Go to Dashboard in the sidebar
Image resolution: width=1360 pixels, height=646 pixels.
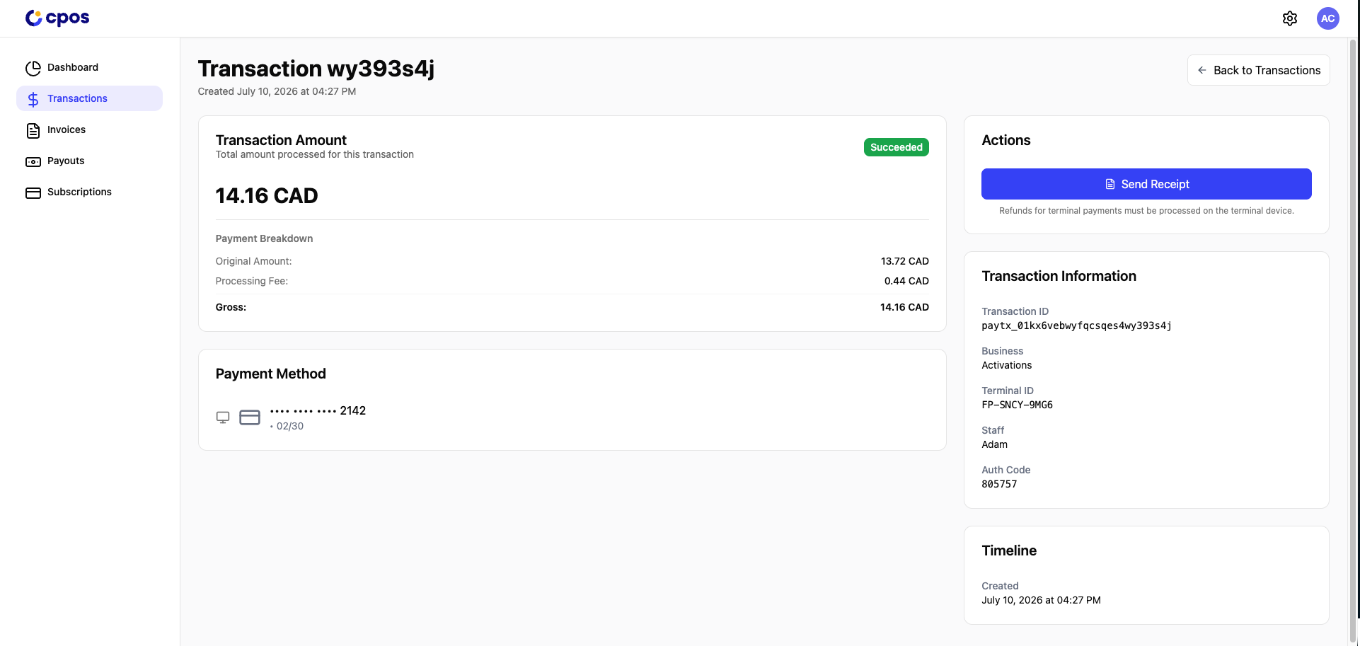coord(89,67)
